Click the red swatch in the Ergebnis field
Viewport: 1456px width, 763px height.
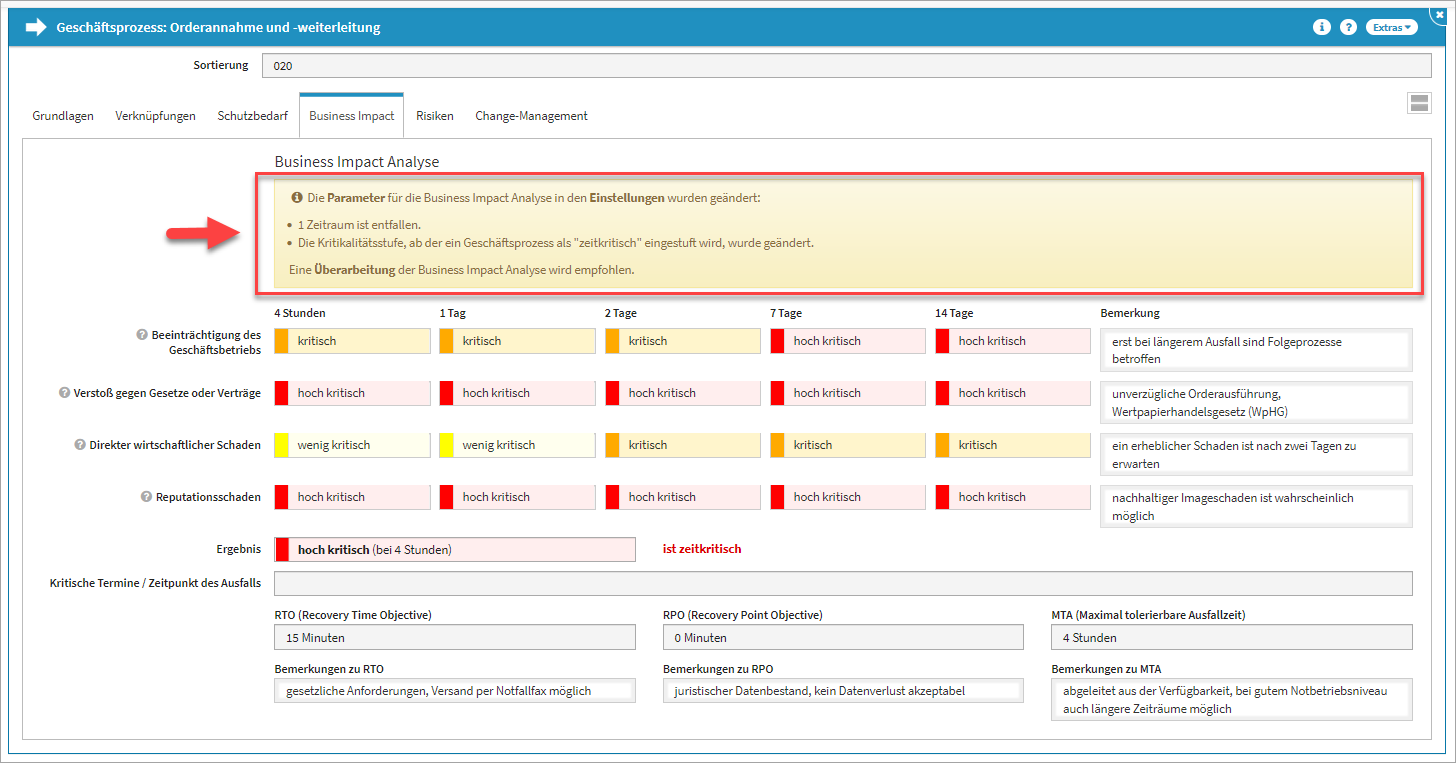(282, 549)
